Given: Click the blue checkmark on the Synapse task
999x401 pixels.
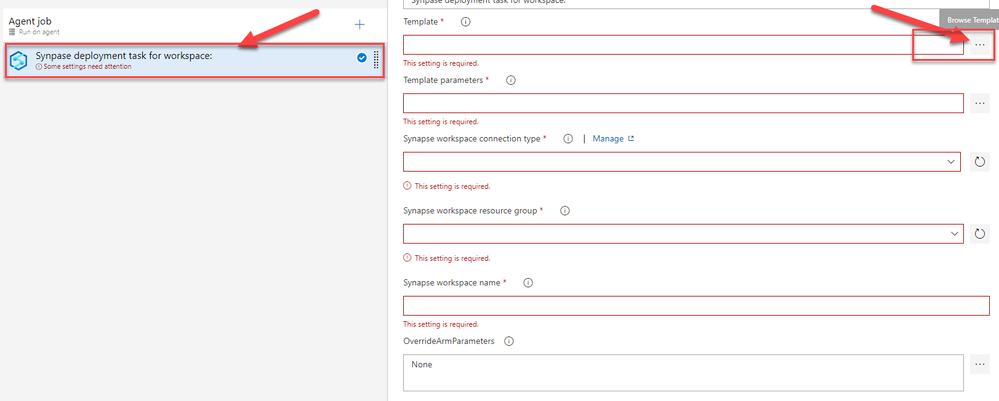Looking at the screenshot, I should pyautogui.click(x=362, y=58).
